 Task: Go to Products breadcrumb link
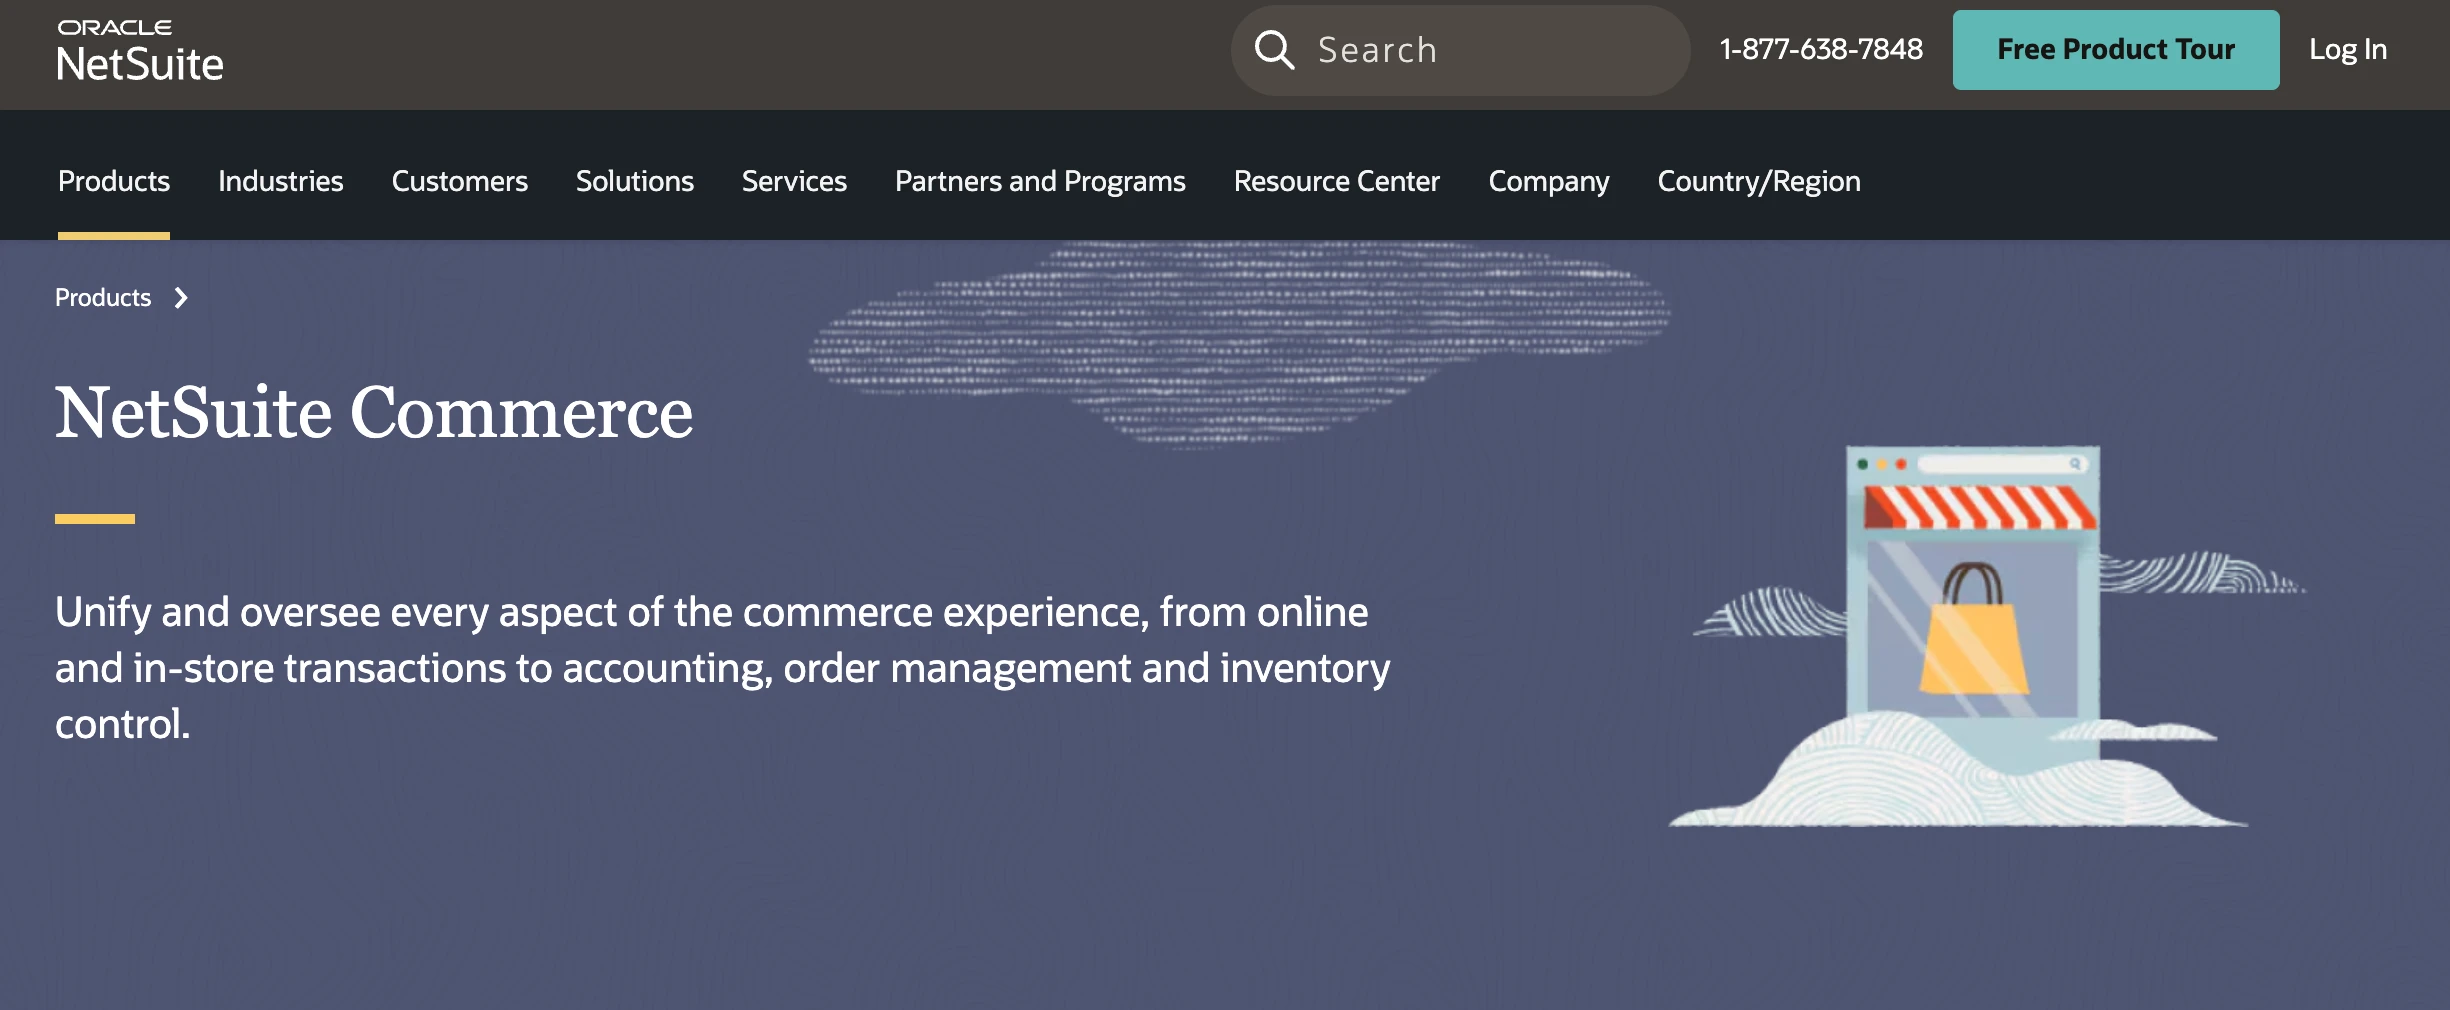103,298
